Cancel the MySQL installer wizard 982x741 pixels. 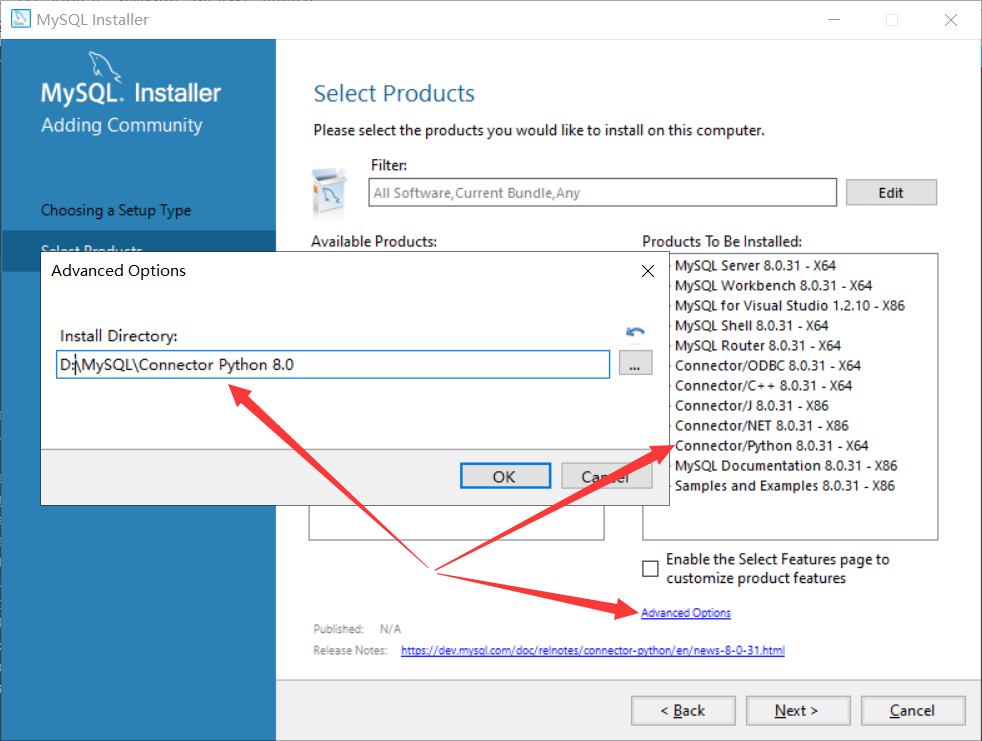[x=912, y=710]
